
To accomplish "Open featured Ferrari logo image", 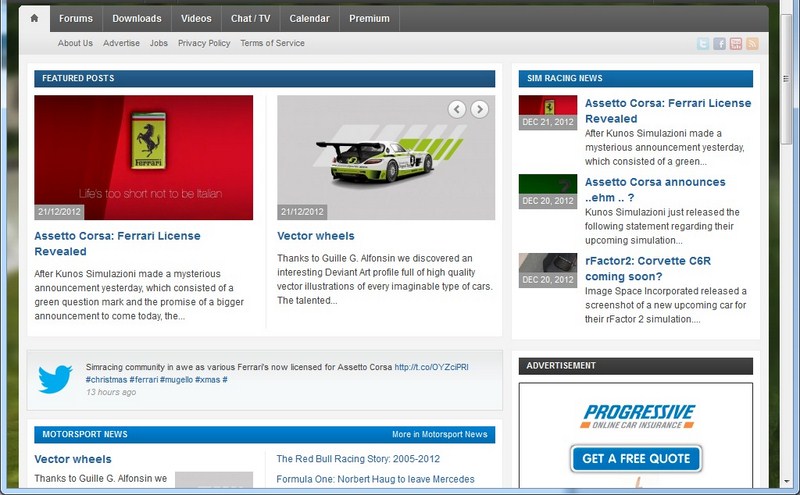I will 143,158.
